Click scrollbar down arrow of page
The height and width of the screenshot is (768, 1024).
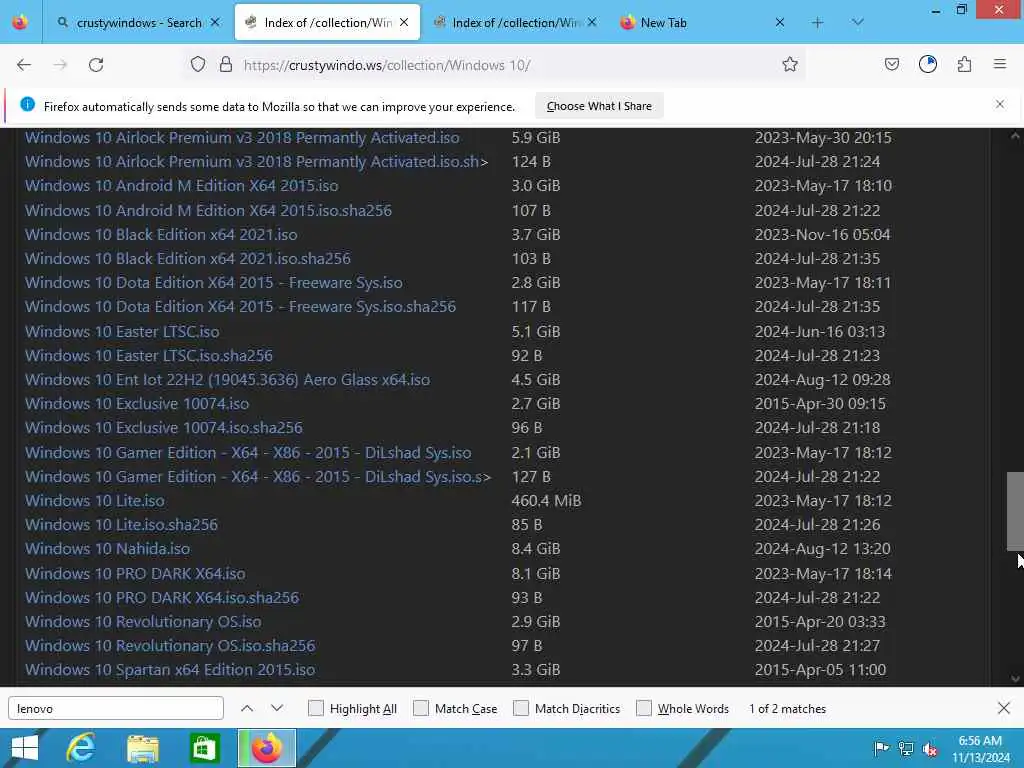(1015, 679)
